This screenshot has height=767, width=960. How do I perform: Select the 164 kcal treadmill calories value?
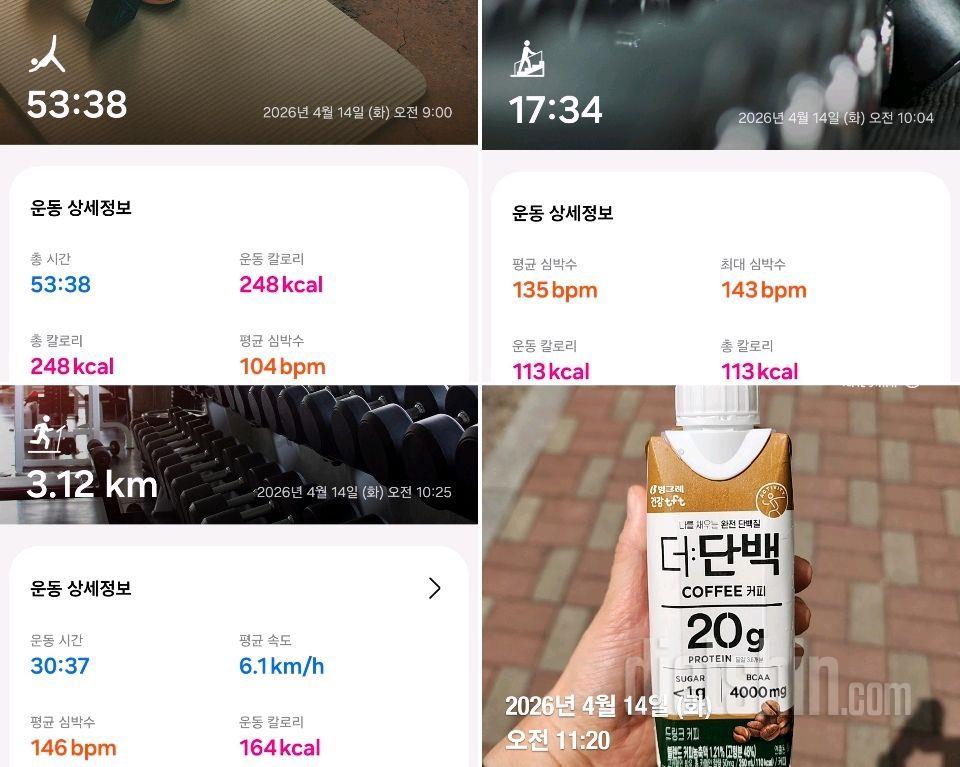coord(280,747)
